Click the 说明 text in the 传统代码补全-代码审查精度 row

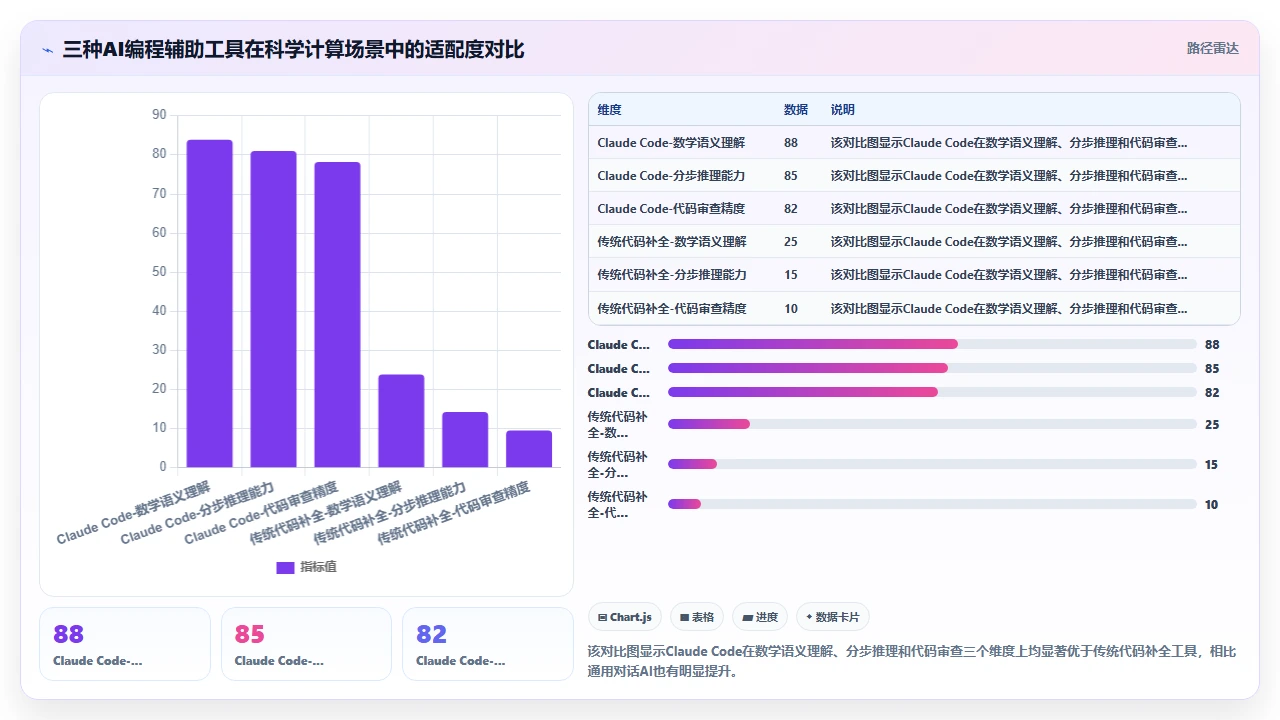tap(1010, 309)
